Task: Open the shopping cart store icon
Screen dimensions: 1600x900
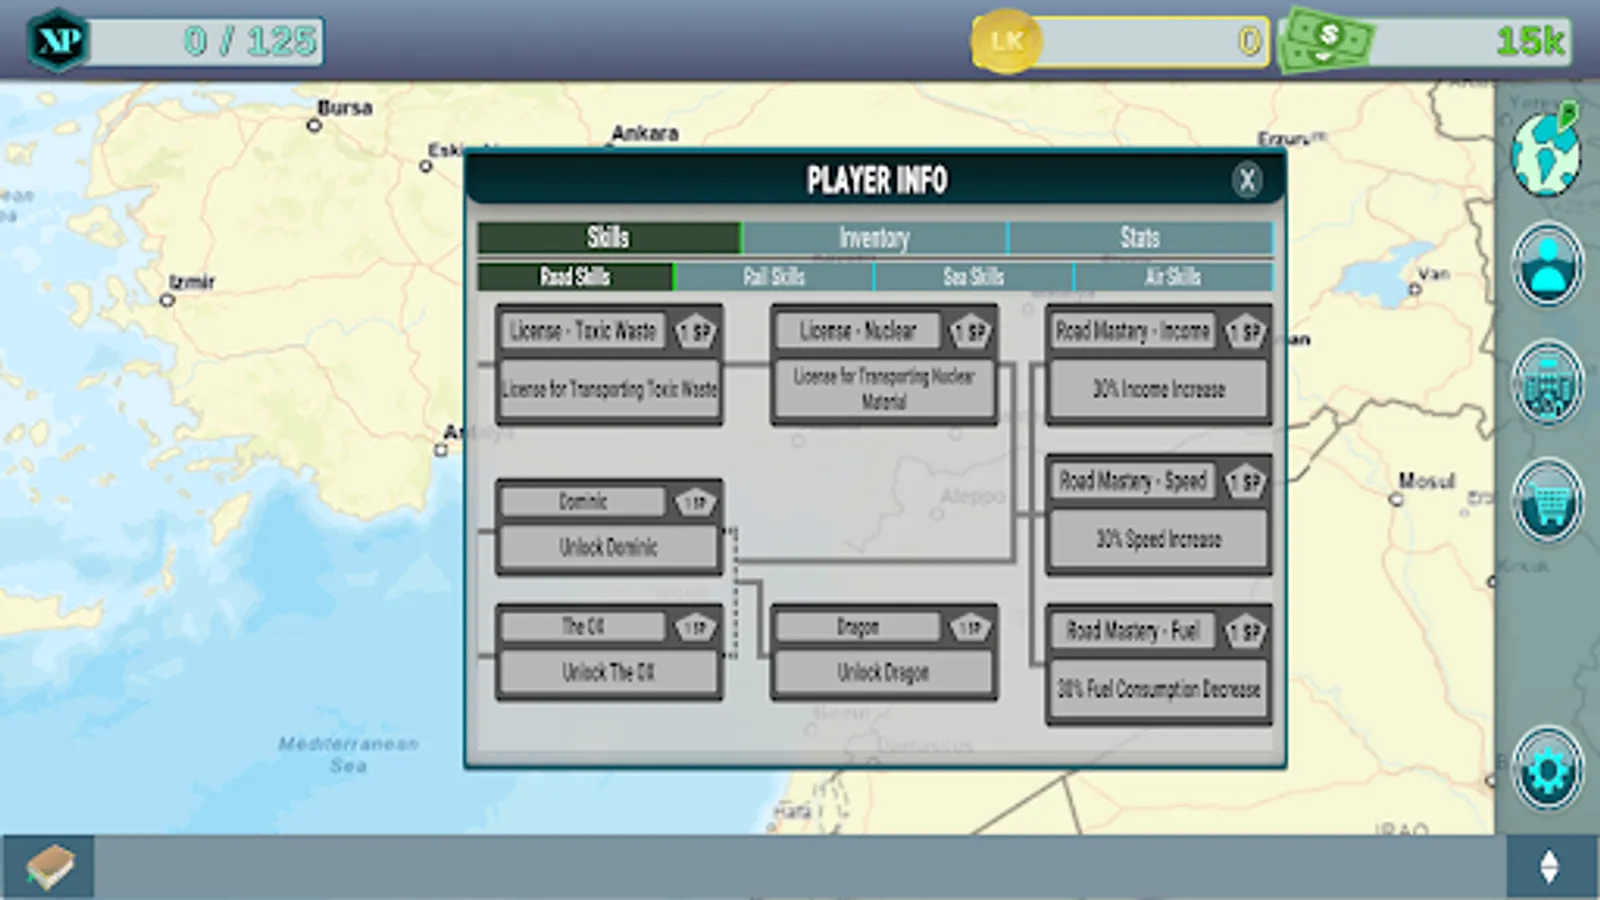Action: [1547, 501]
